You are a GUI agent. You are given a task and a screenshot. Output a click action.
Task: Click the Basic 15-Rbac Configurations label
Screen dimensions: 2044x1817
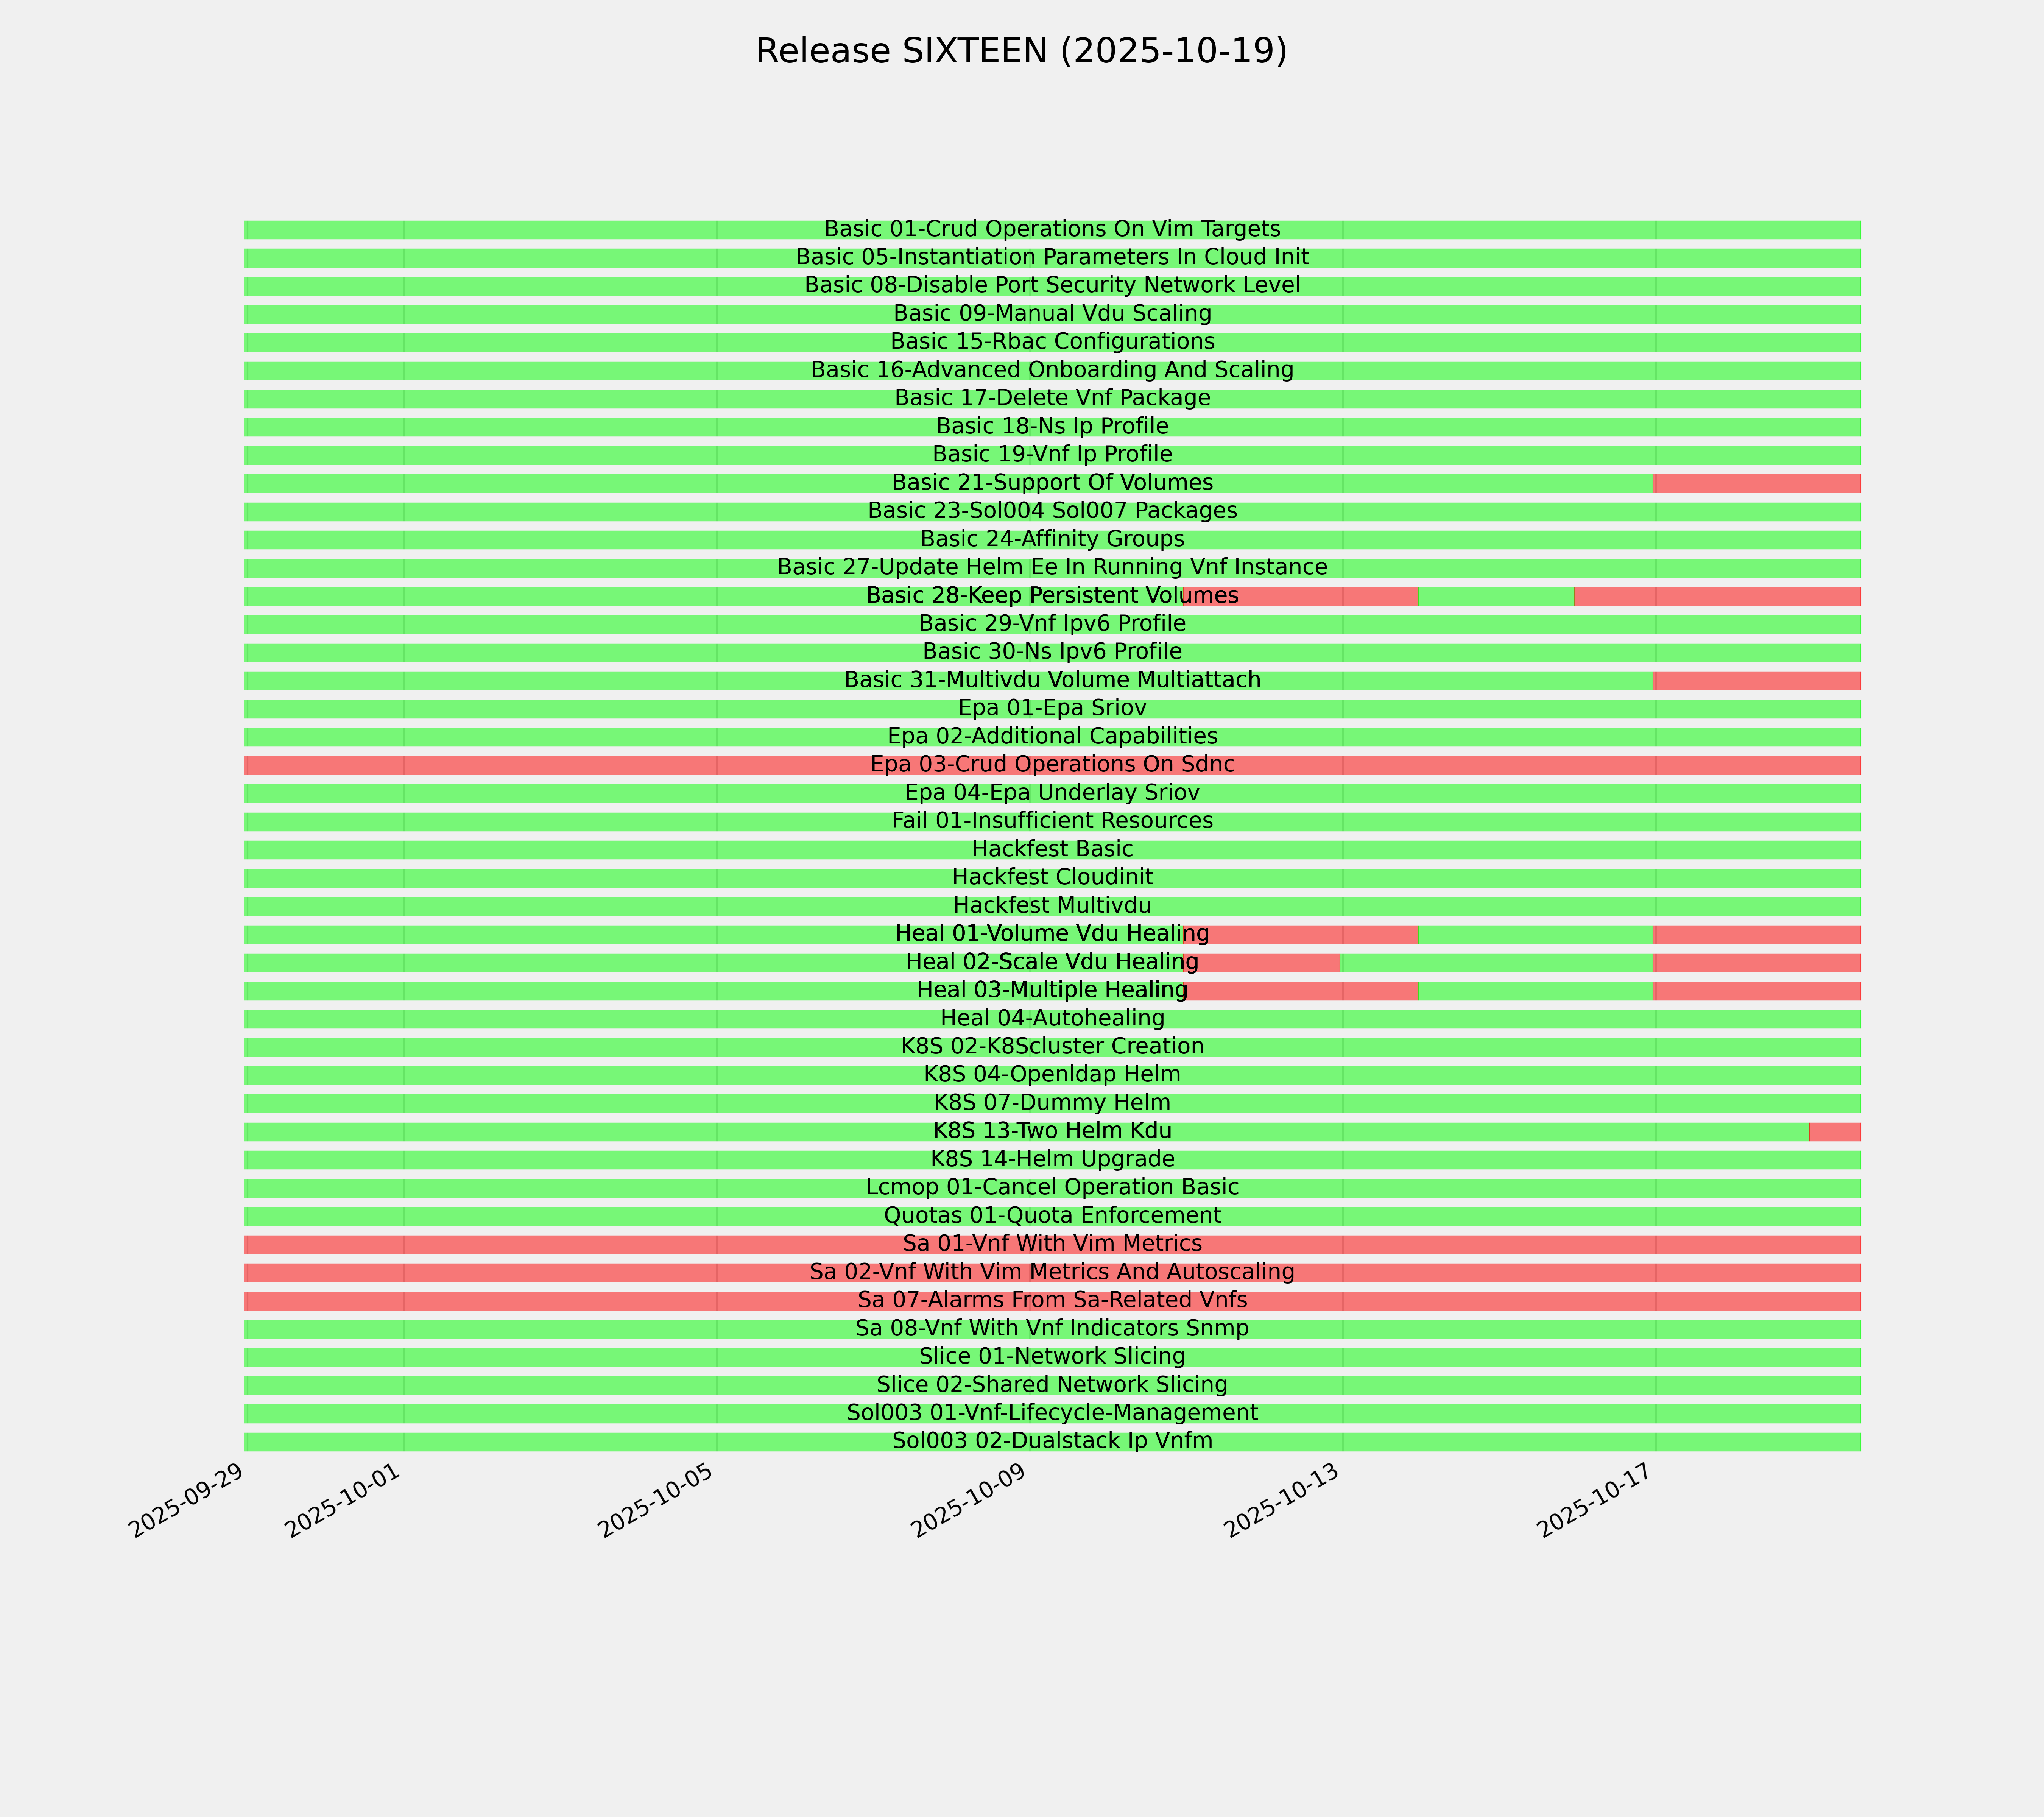(x=1052, y=342)
